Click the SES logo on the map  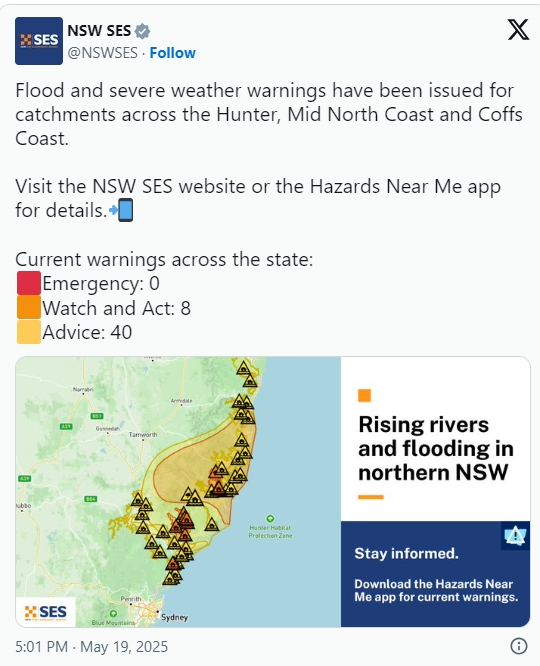click(x=46, y=612)
